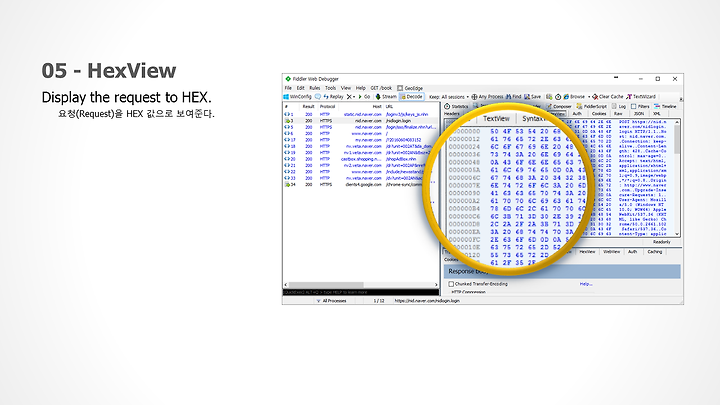Open the Tools menu

click(x=331, y=88)
